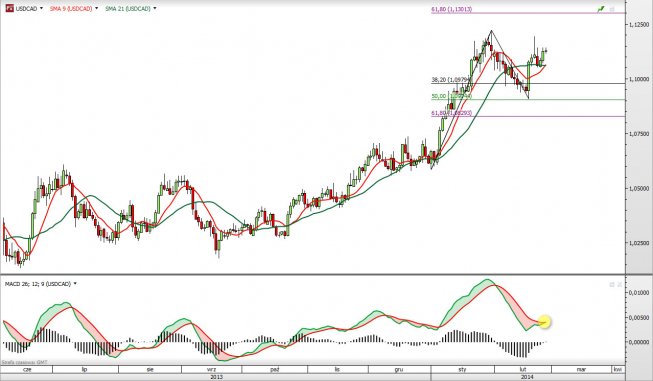This screenshot has height=381, width=653.
Task: Click the 'wrz' month on time axis
Action: tap(212, 369)
